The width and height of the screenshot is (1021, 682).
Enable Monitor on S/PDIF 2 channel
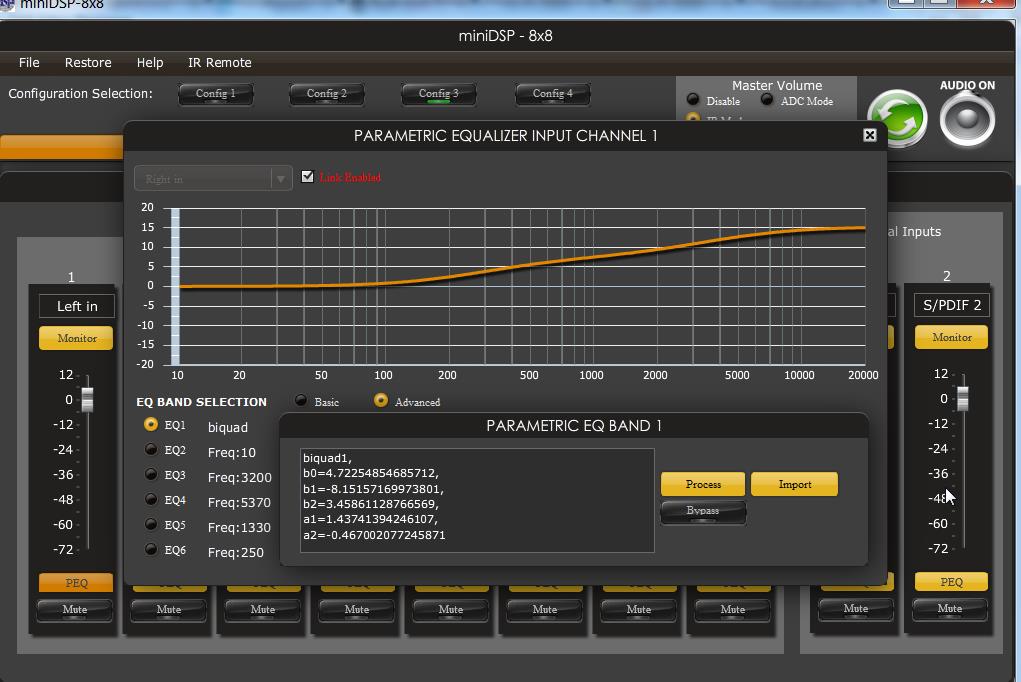[951, 337]
